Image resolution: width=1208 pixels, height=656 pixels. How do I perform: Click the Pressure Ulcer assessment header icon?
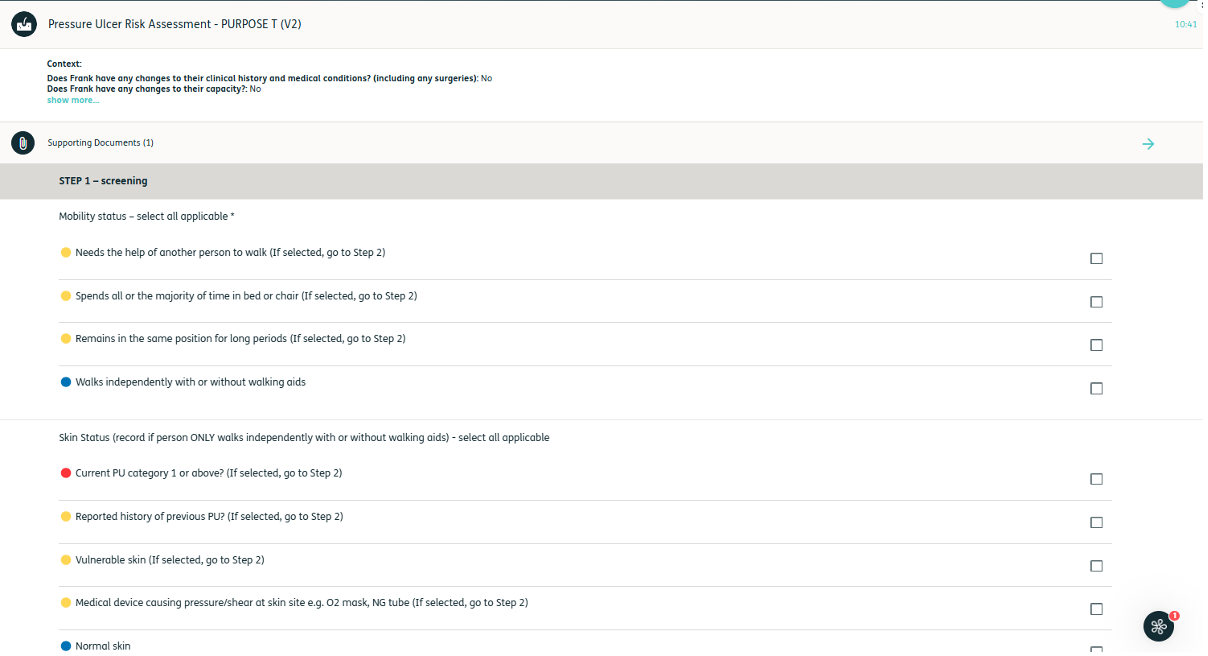pos(23,23)
